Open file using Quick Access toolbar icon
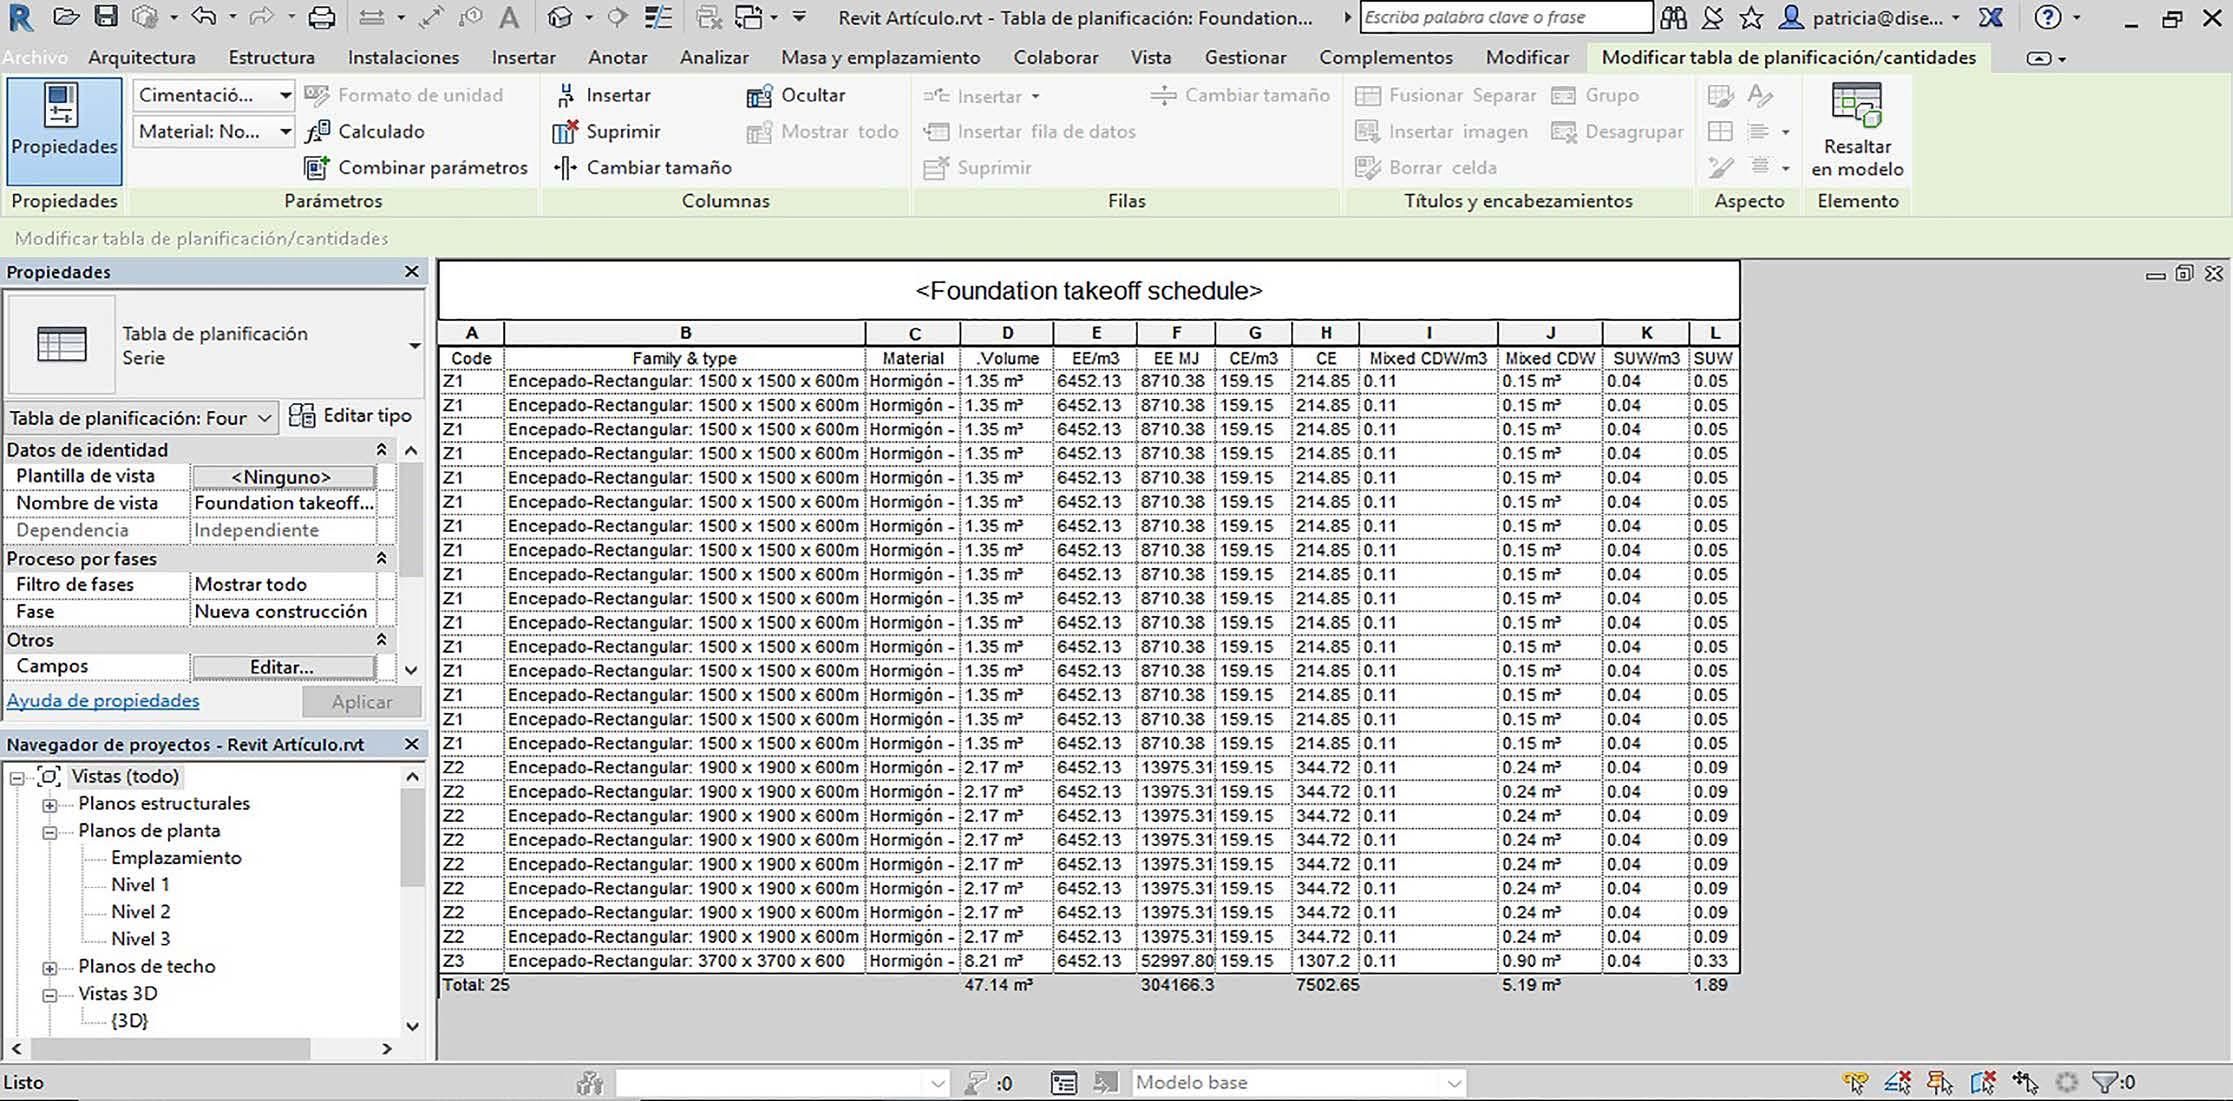 (x=66, y=17)
